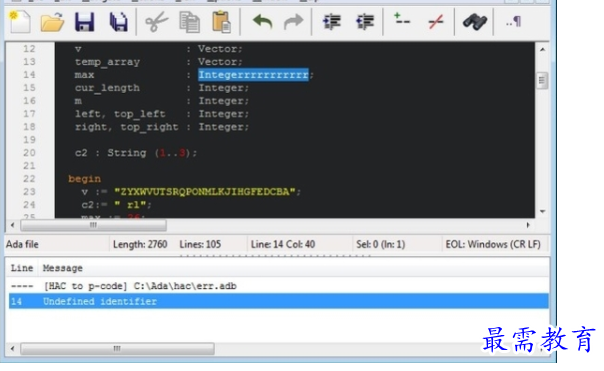Click highlighted Integerrrrrrrrrr text on line 14

pos(253,75)
